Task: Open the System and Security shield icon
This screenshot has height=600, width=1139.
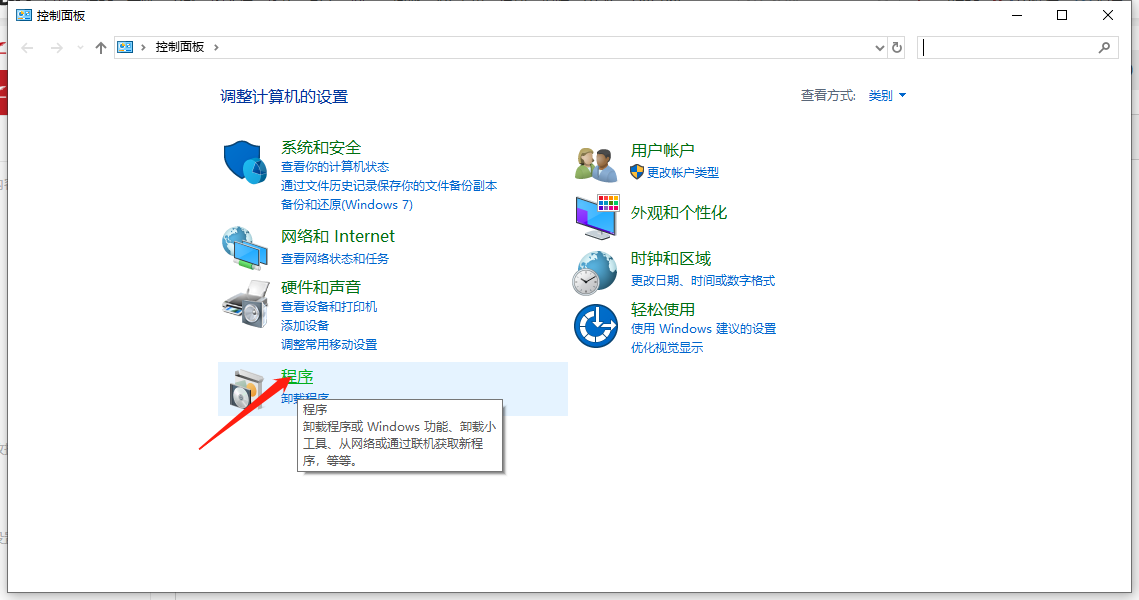Action: click(x=245, y=162)
